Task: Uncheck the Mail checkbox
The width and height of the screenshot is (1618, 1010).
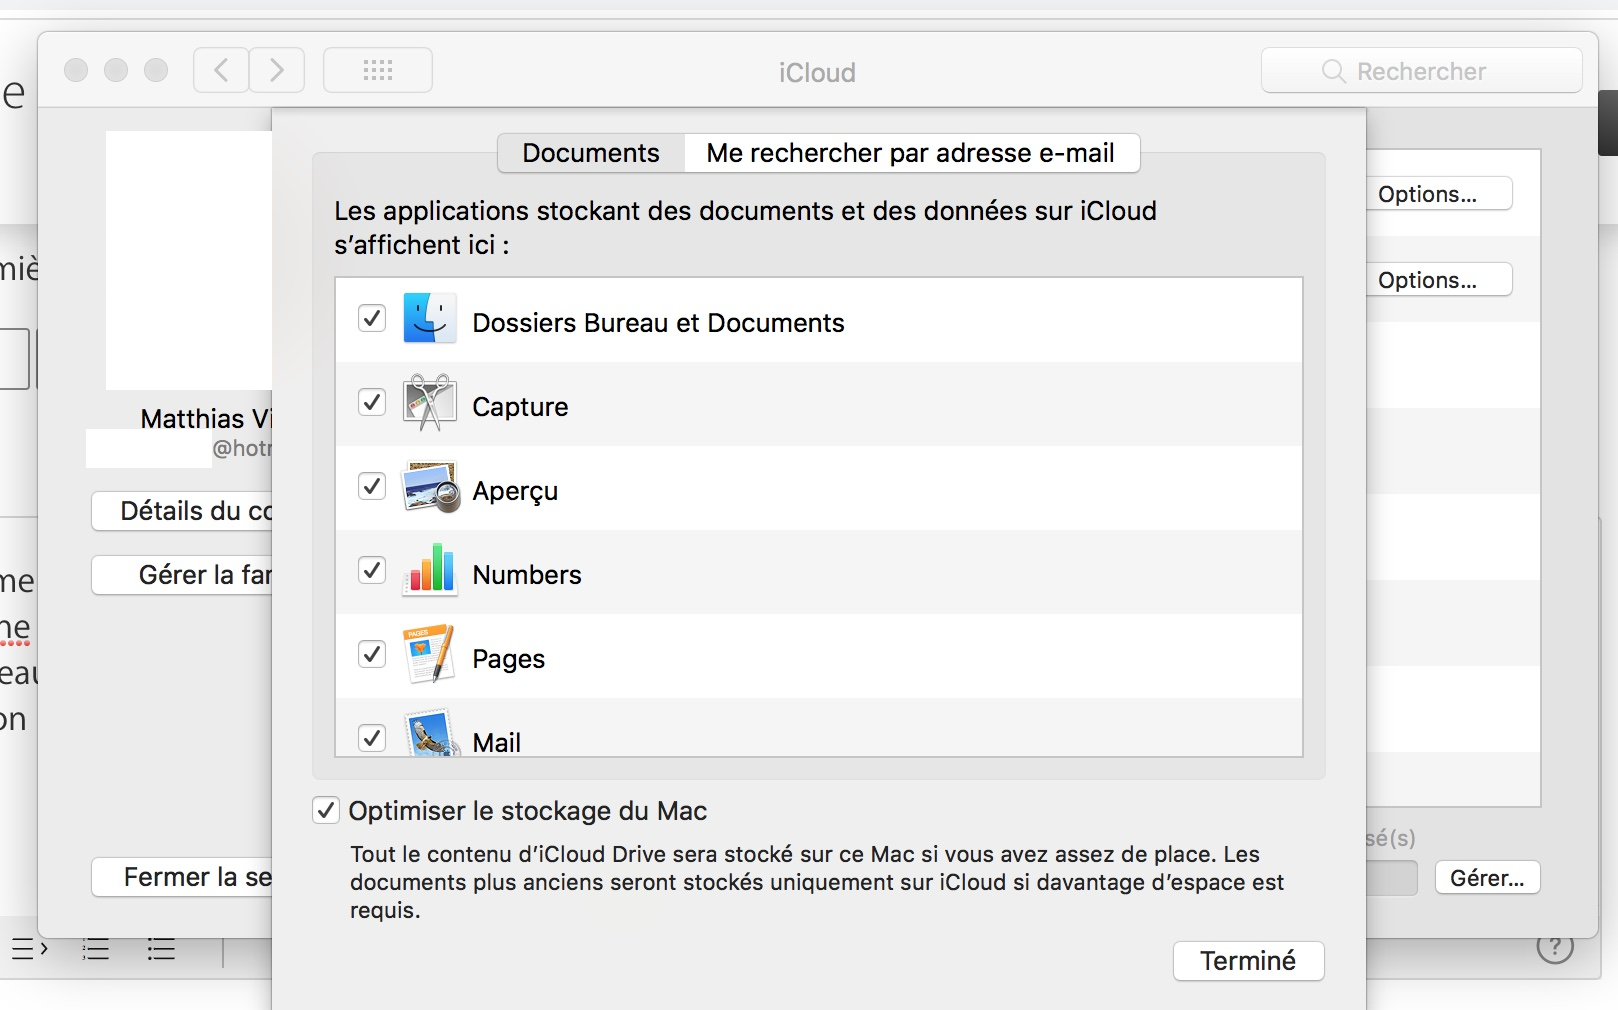Action: point(372,738)
